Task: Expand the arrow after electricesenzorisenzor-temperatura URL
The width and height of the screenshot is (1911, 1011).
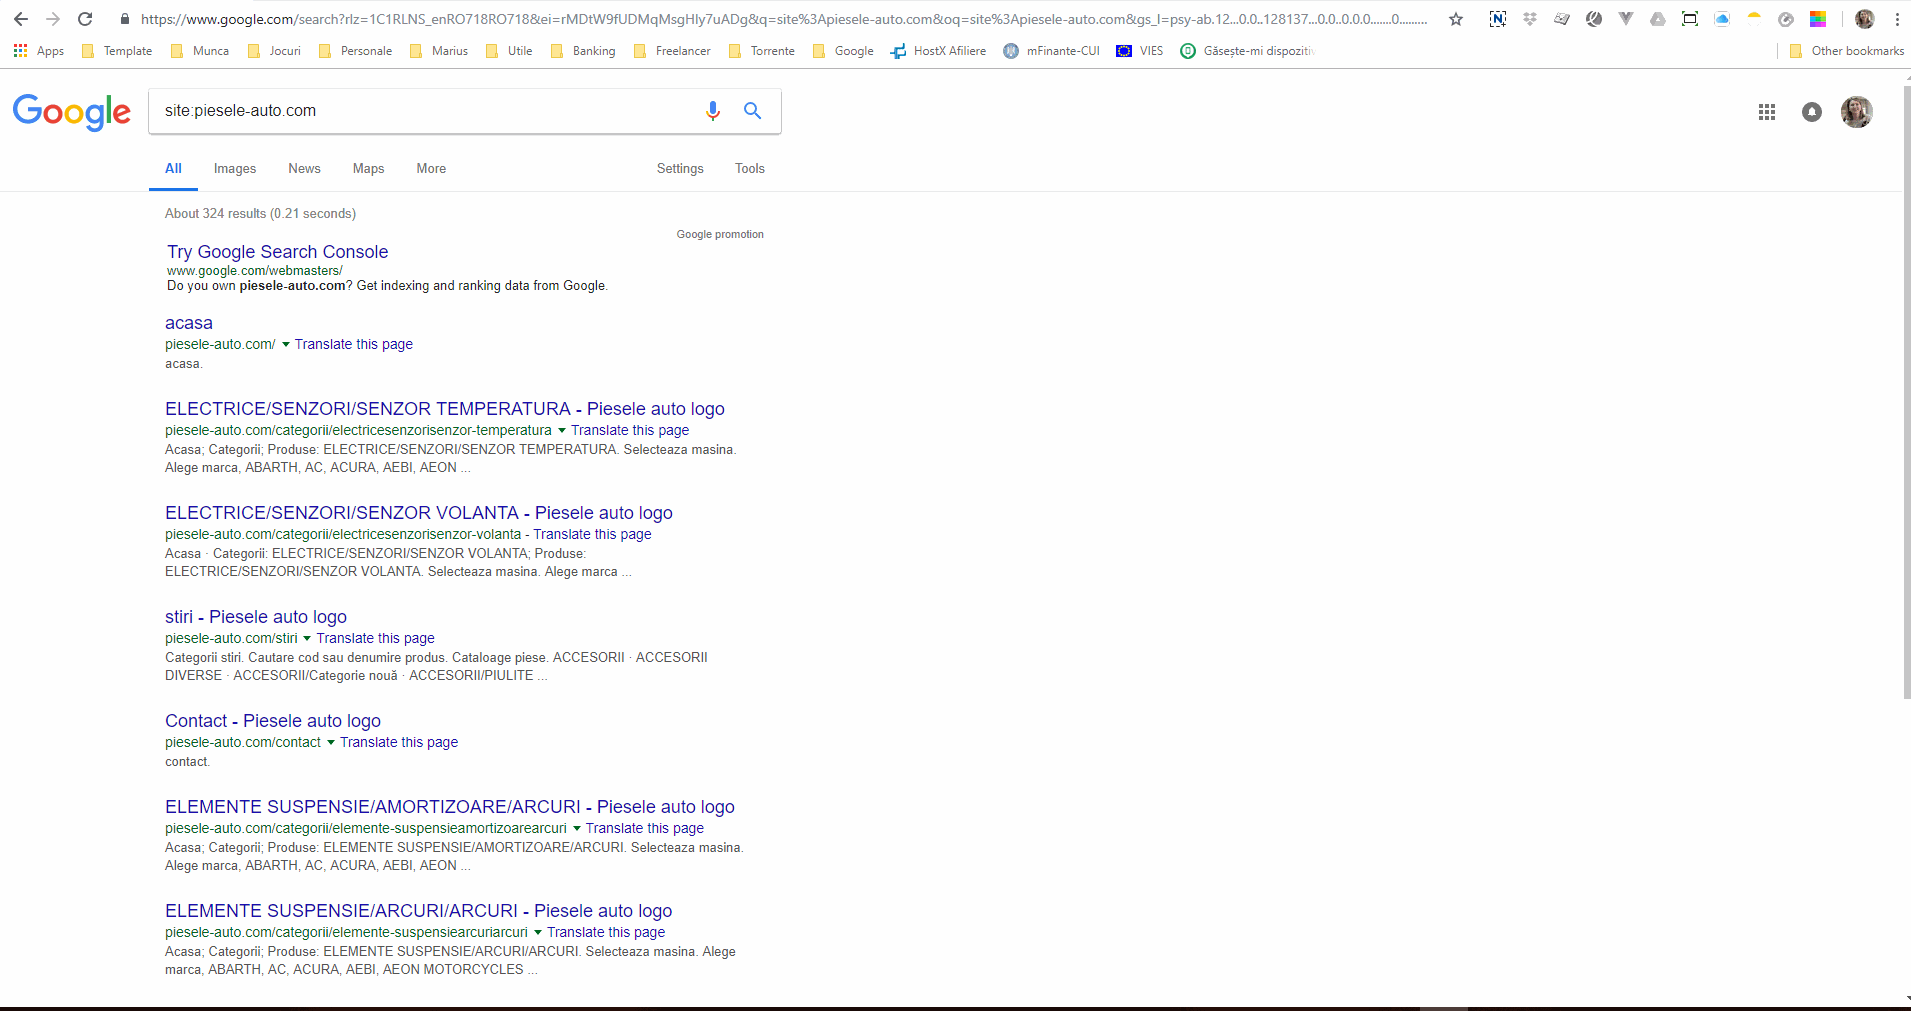Action: tap(562, 431)
